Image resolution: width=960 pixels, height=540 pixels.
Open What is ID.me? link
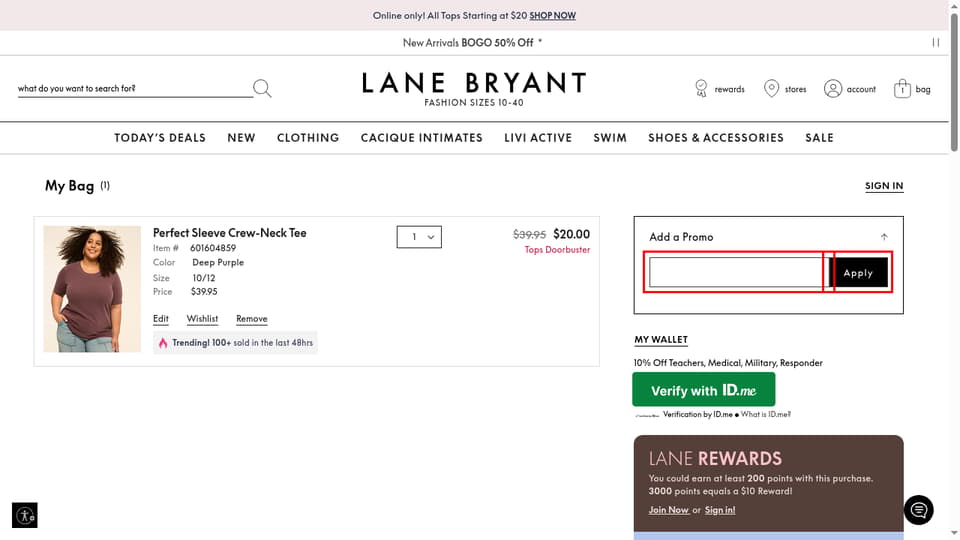[766, 414]
